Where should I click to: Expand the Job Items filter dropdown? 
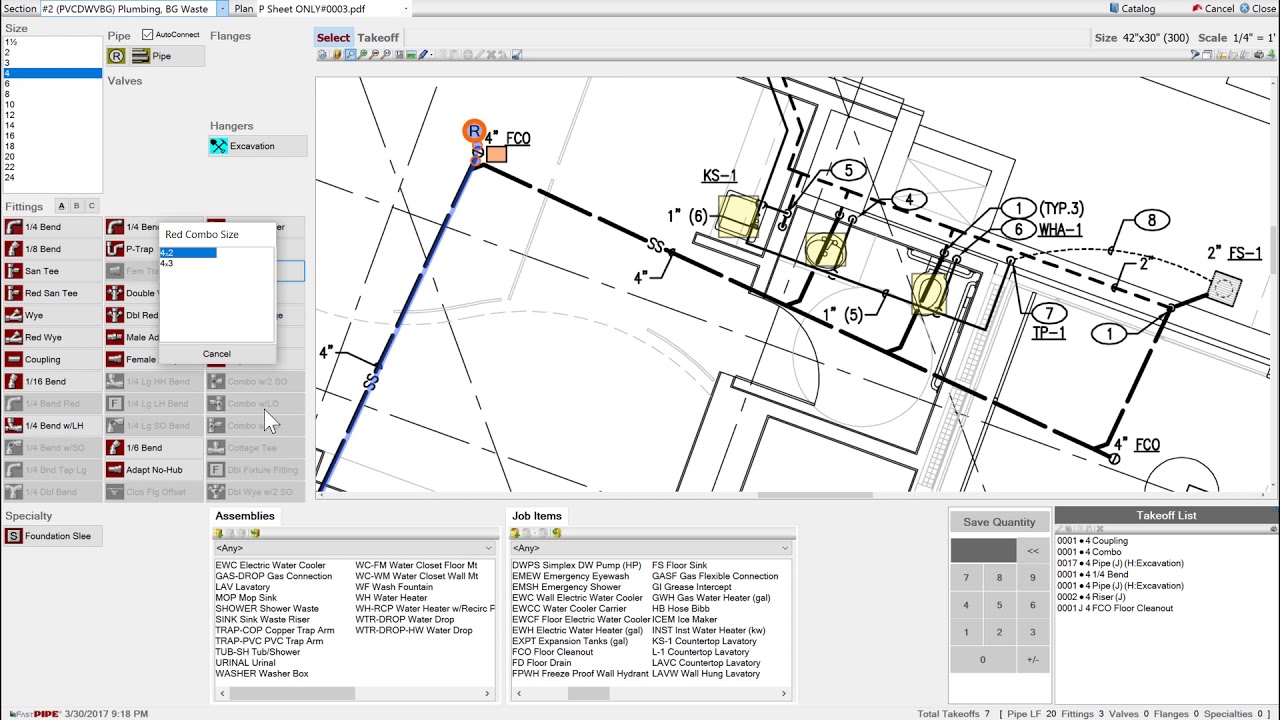785,548
